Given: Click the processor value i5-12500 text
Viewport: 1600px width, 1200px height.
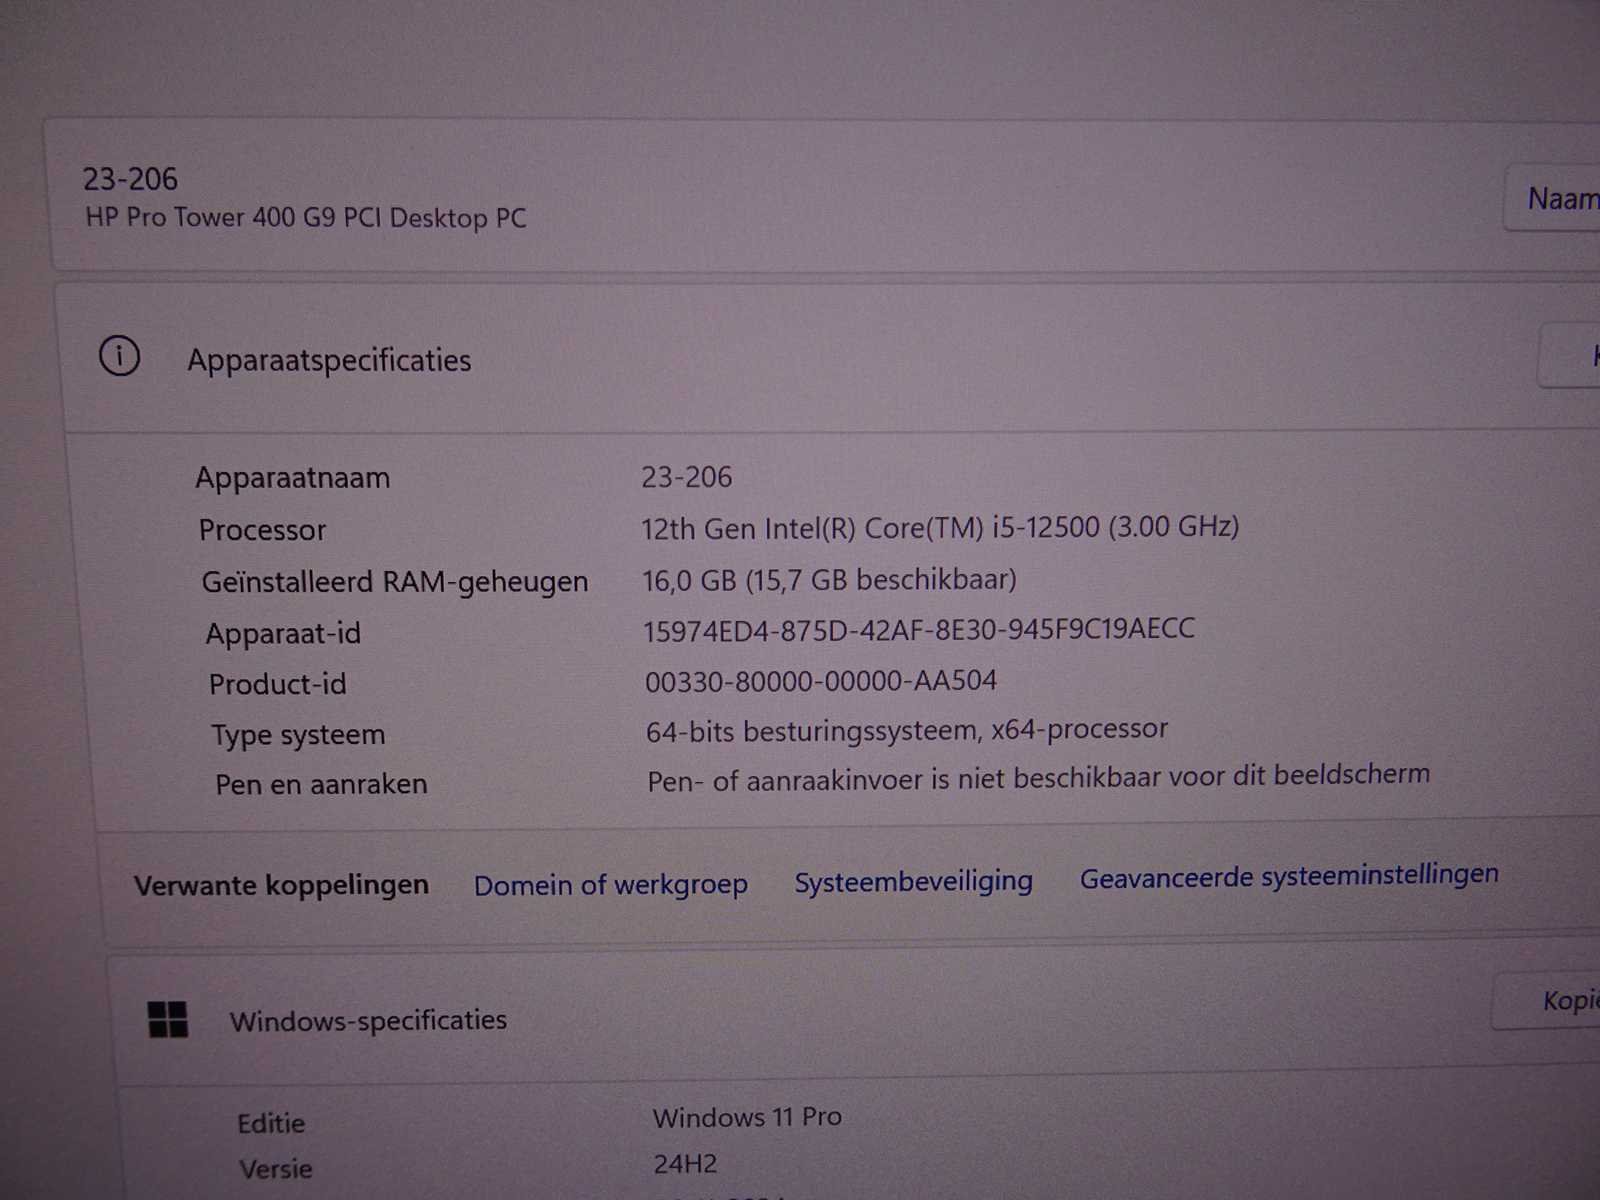Looking at the screenshot, I should click(x=939, y=527).
